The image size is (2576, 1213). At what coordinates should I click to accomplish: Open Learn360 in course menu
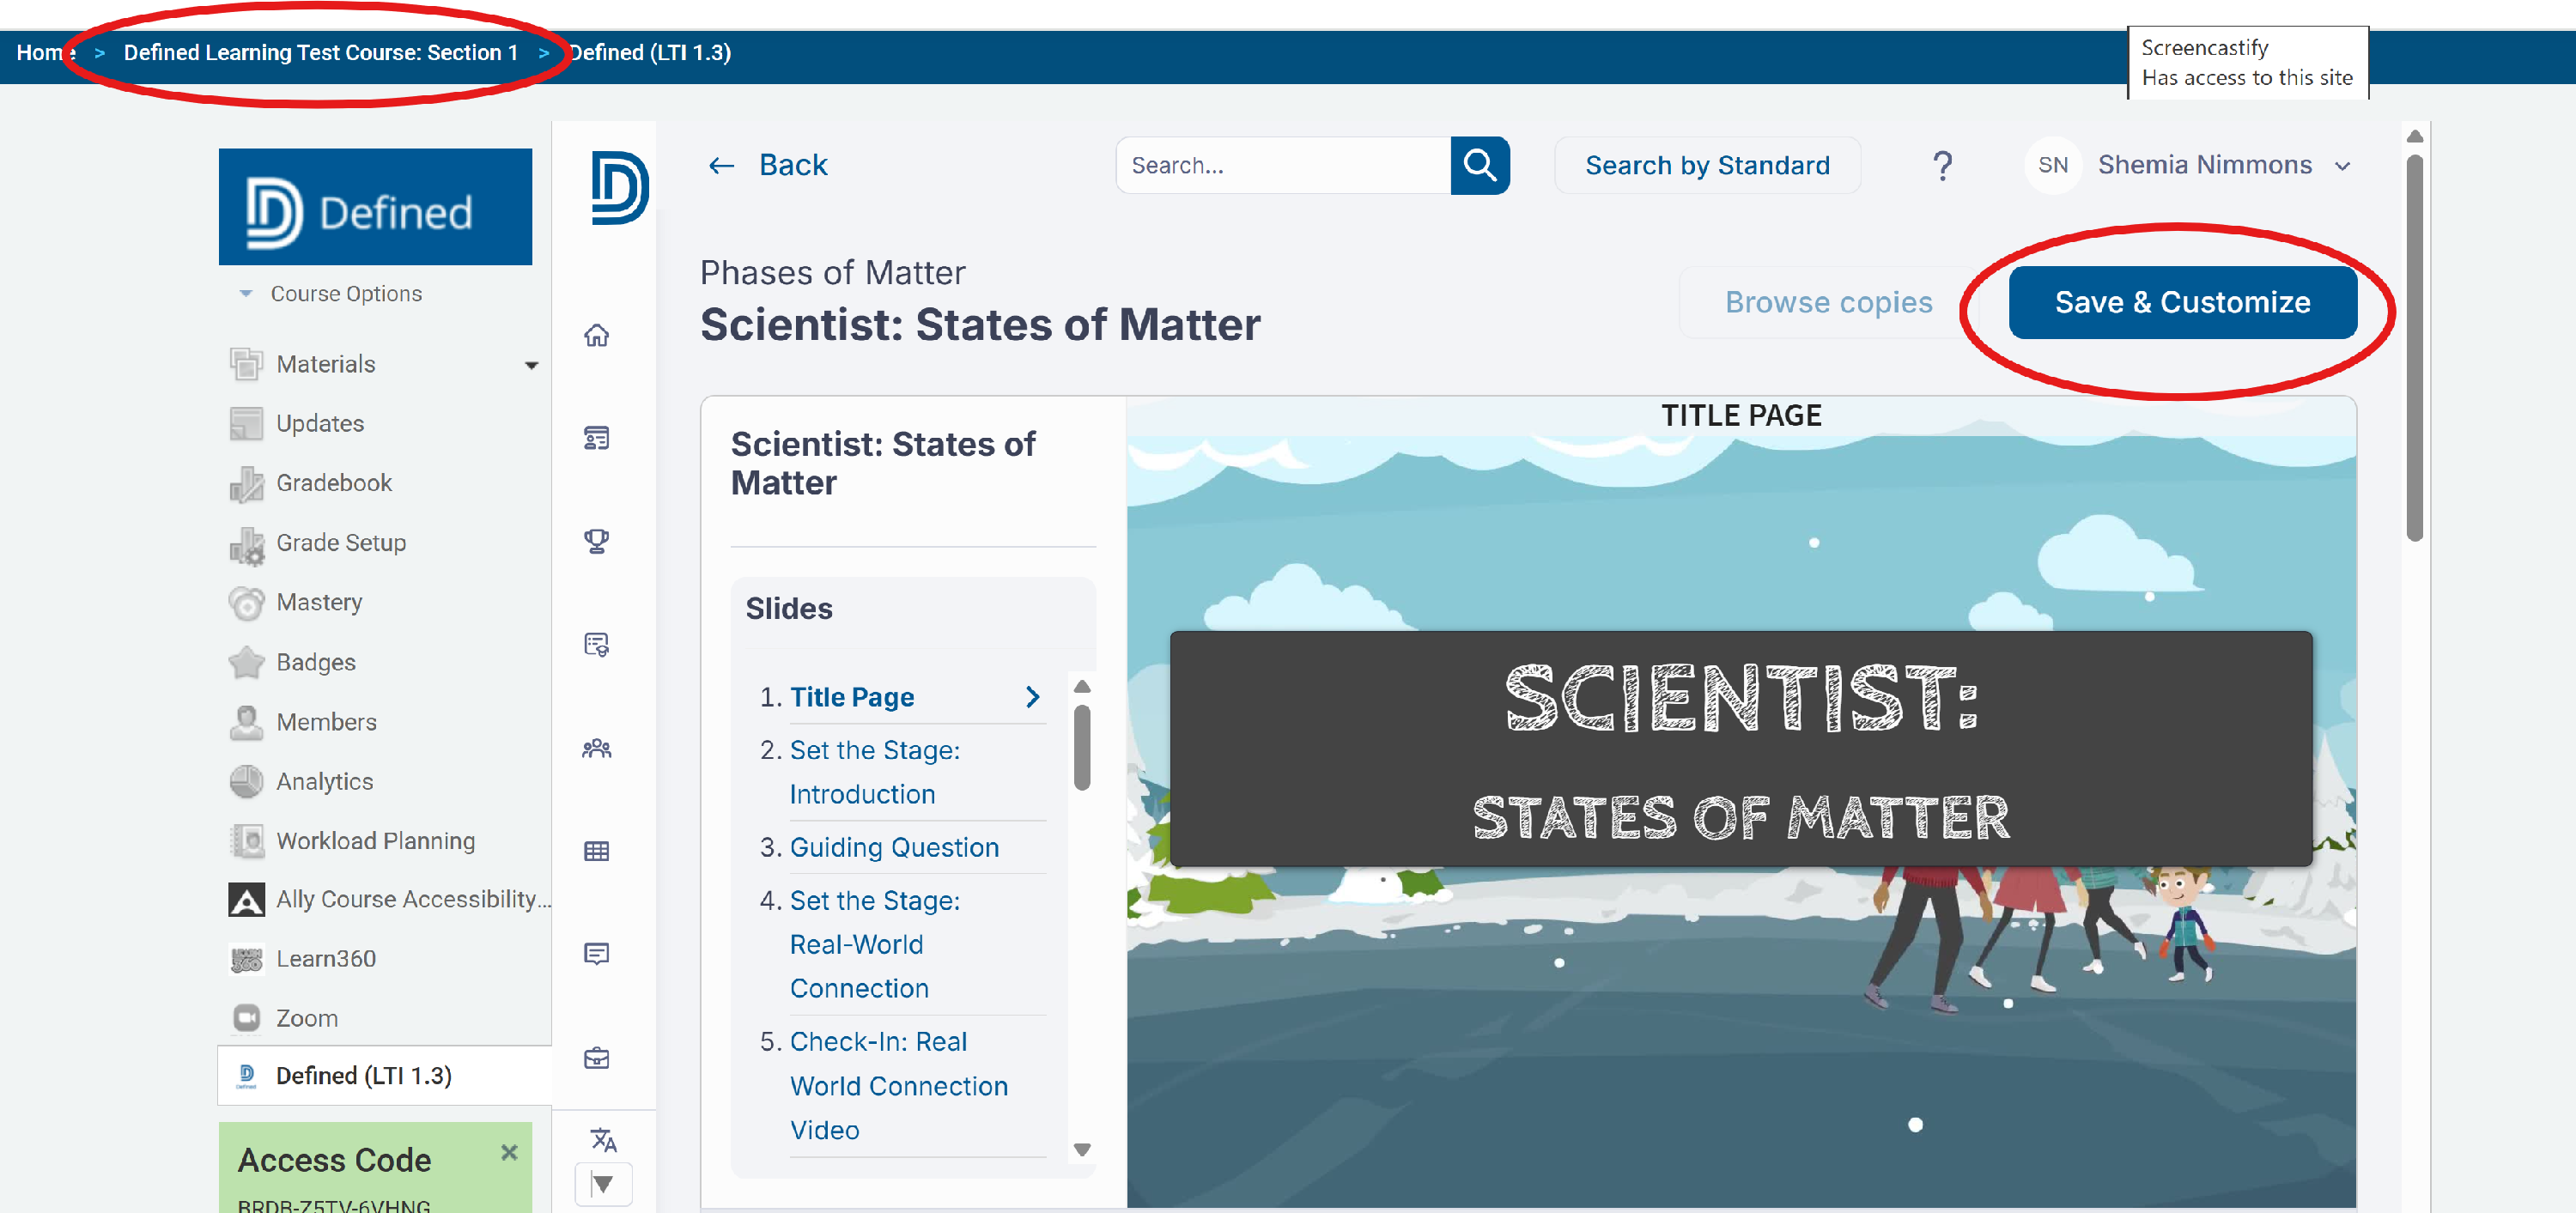(326, 959)
